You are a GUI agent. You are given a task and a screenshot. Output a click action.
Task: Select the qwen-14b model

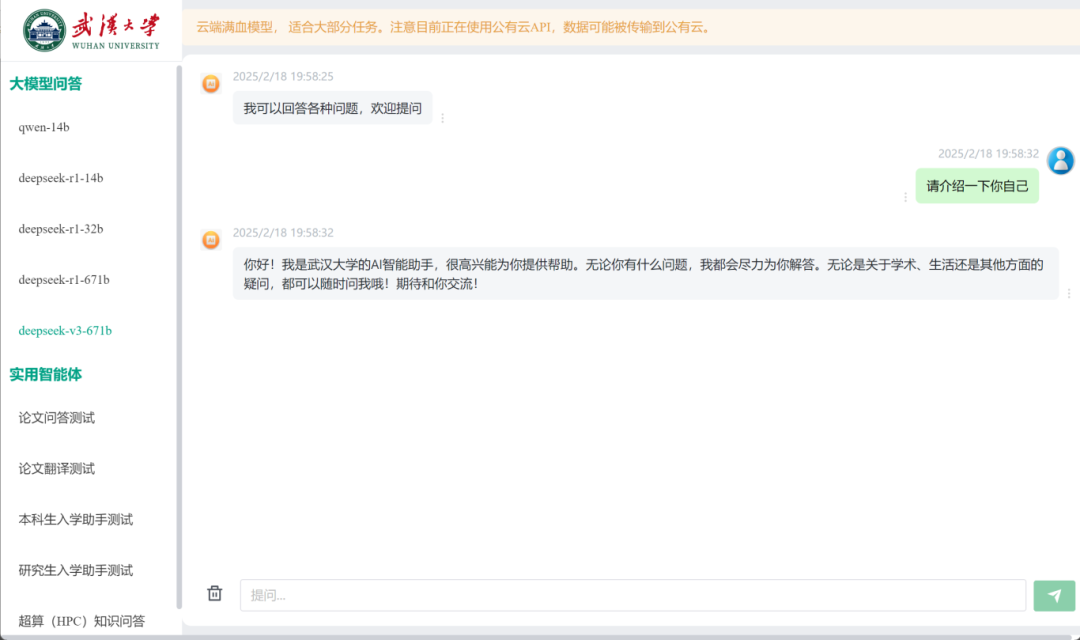(x=44, y=127)
